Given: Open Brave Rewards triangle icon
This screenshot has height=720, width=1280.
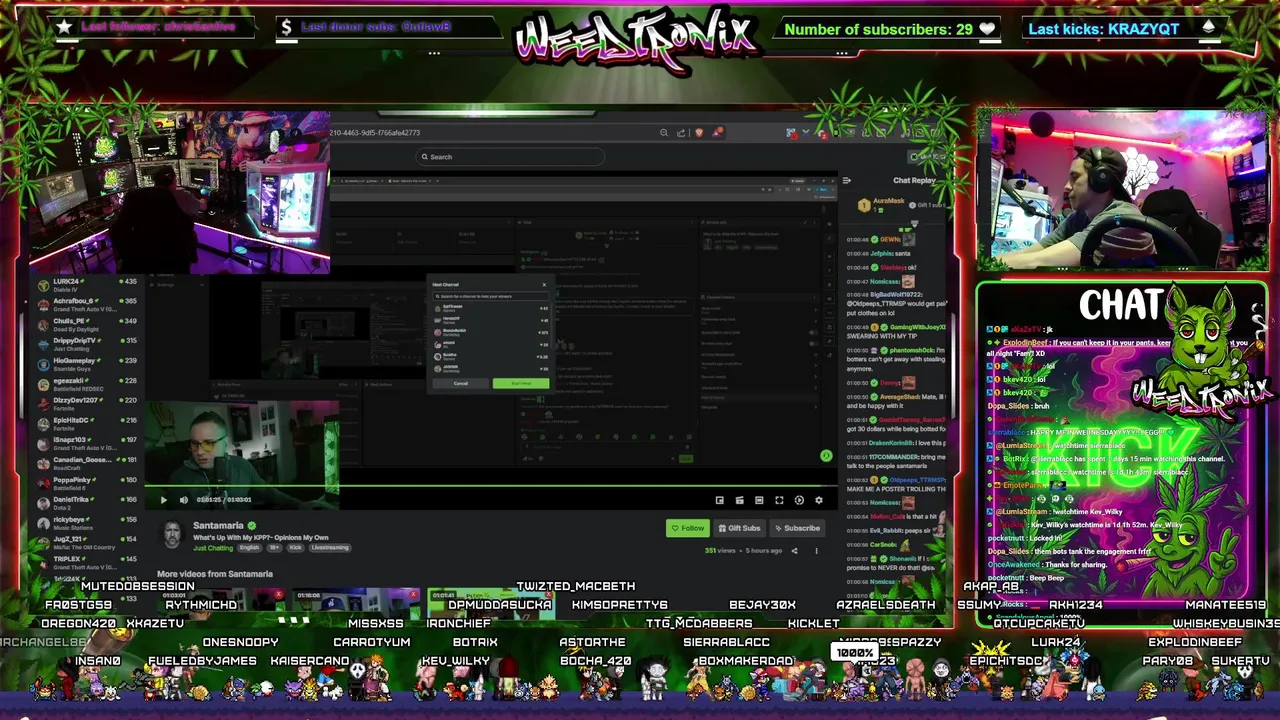Looking at the screenshot, I should pyautogui.click(x=718, y=132).
